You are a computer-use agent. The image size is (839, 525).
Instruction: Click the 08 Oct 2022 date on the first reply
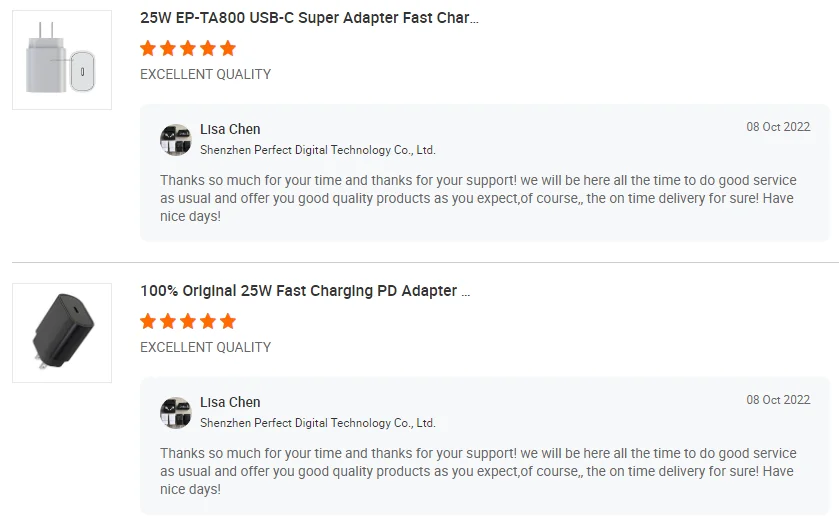pyautogui.click(x=778, y=127)
